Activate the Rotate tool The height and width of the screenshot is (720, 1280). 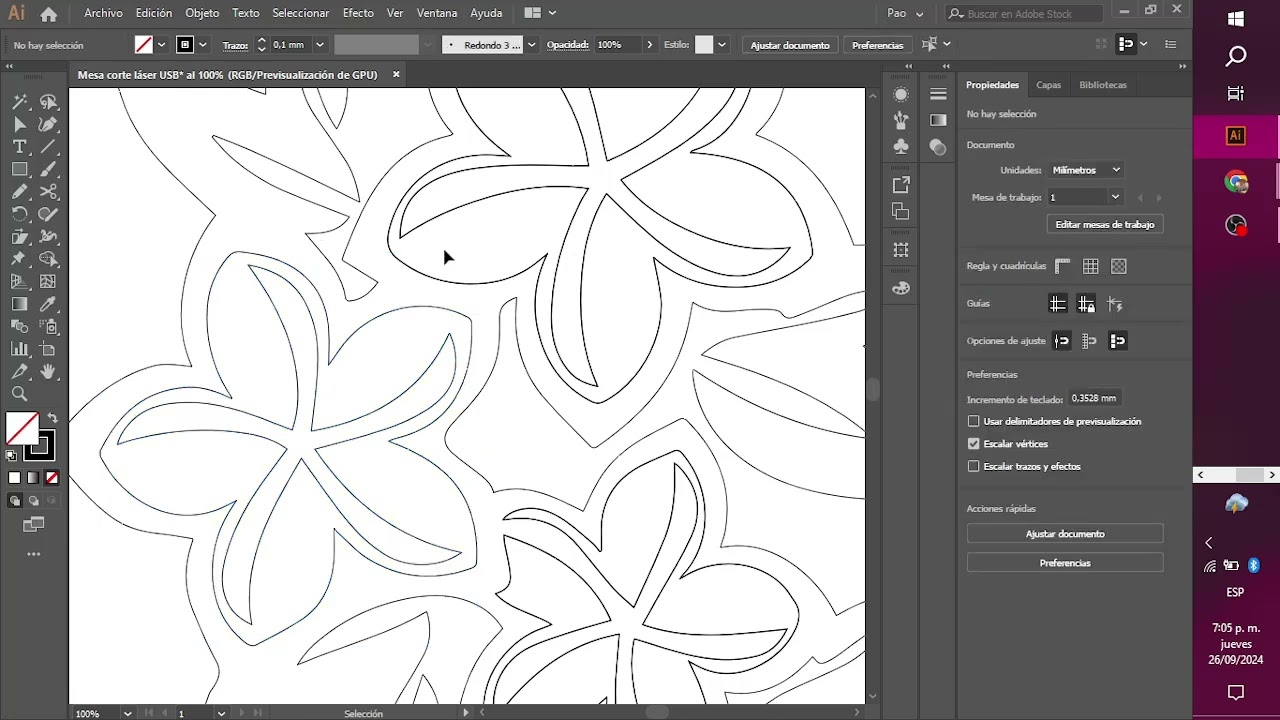click(x=19, y=214)
